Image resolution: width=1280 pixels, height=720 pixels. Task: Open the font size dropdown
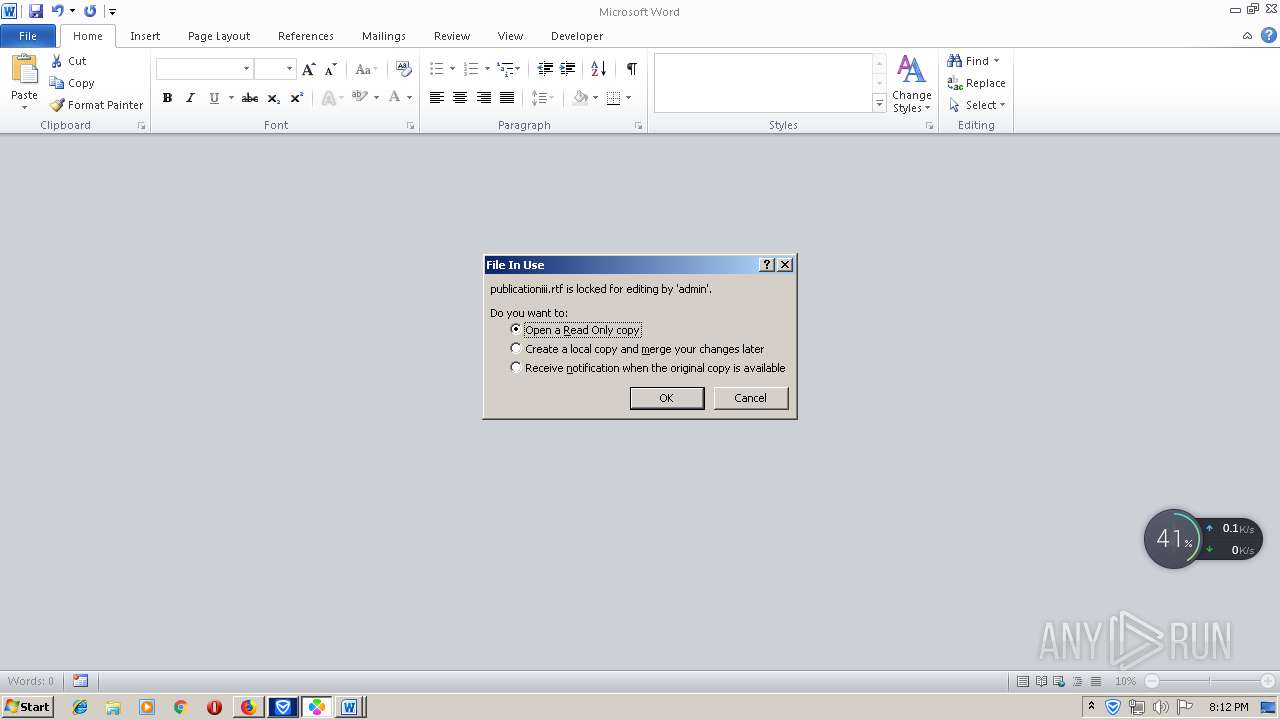tap(290, 69)
